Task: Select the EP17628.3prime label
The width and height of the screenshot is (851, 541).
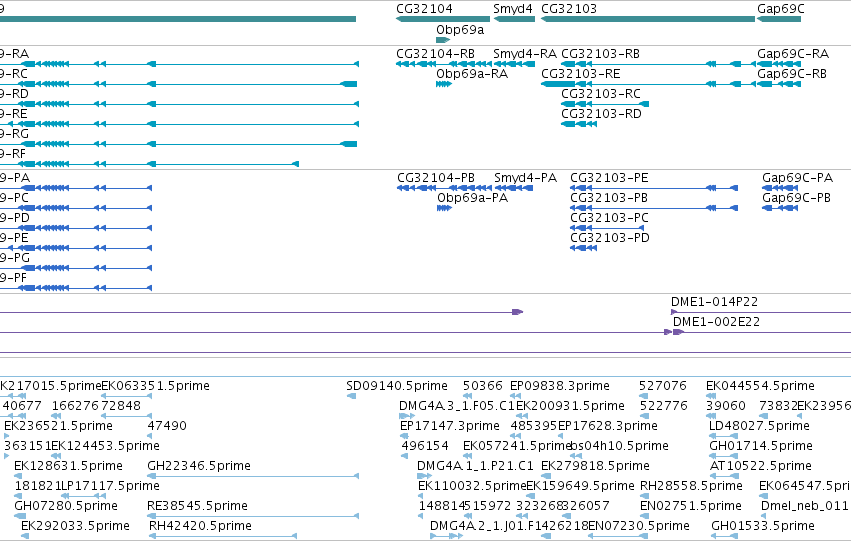Action: [x=607, y=426]
